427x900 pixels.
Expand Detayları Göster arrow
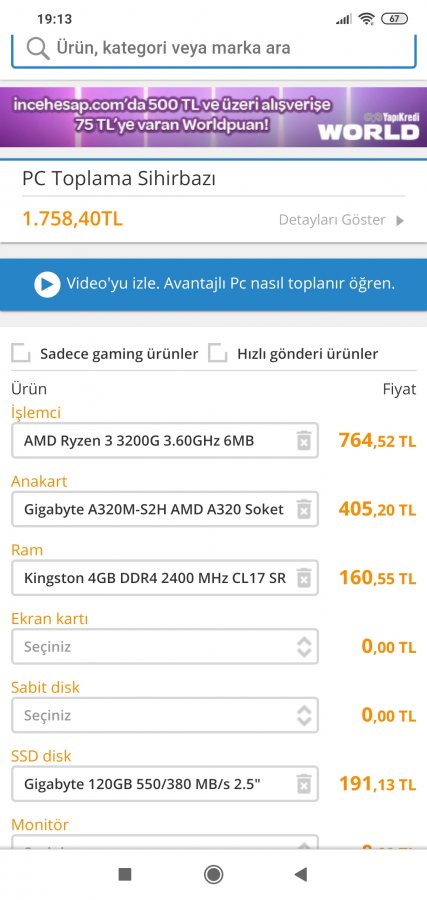401,220
